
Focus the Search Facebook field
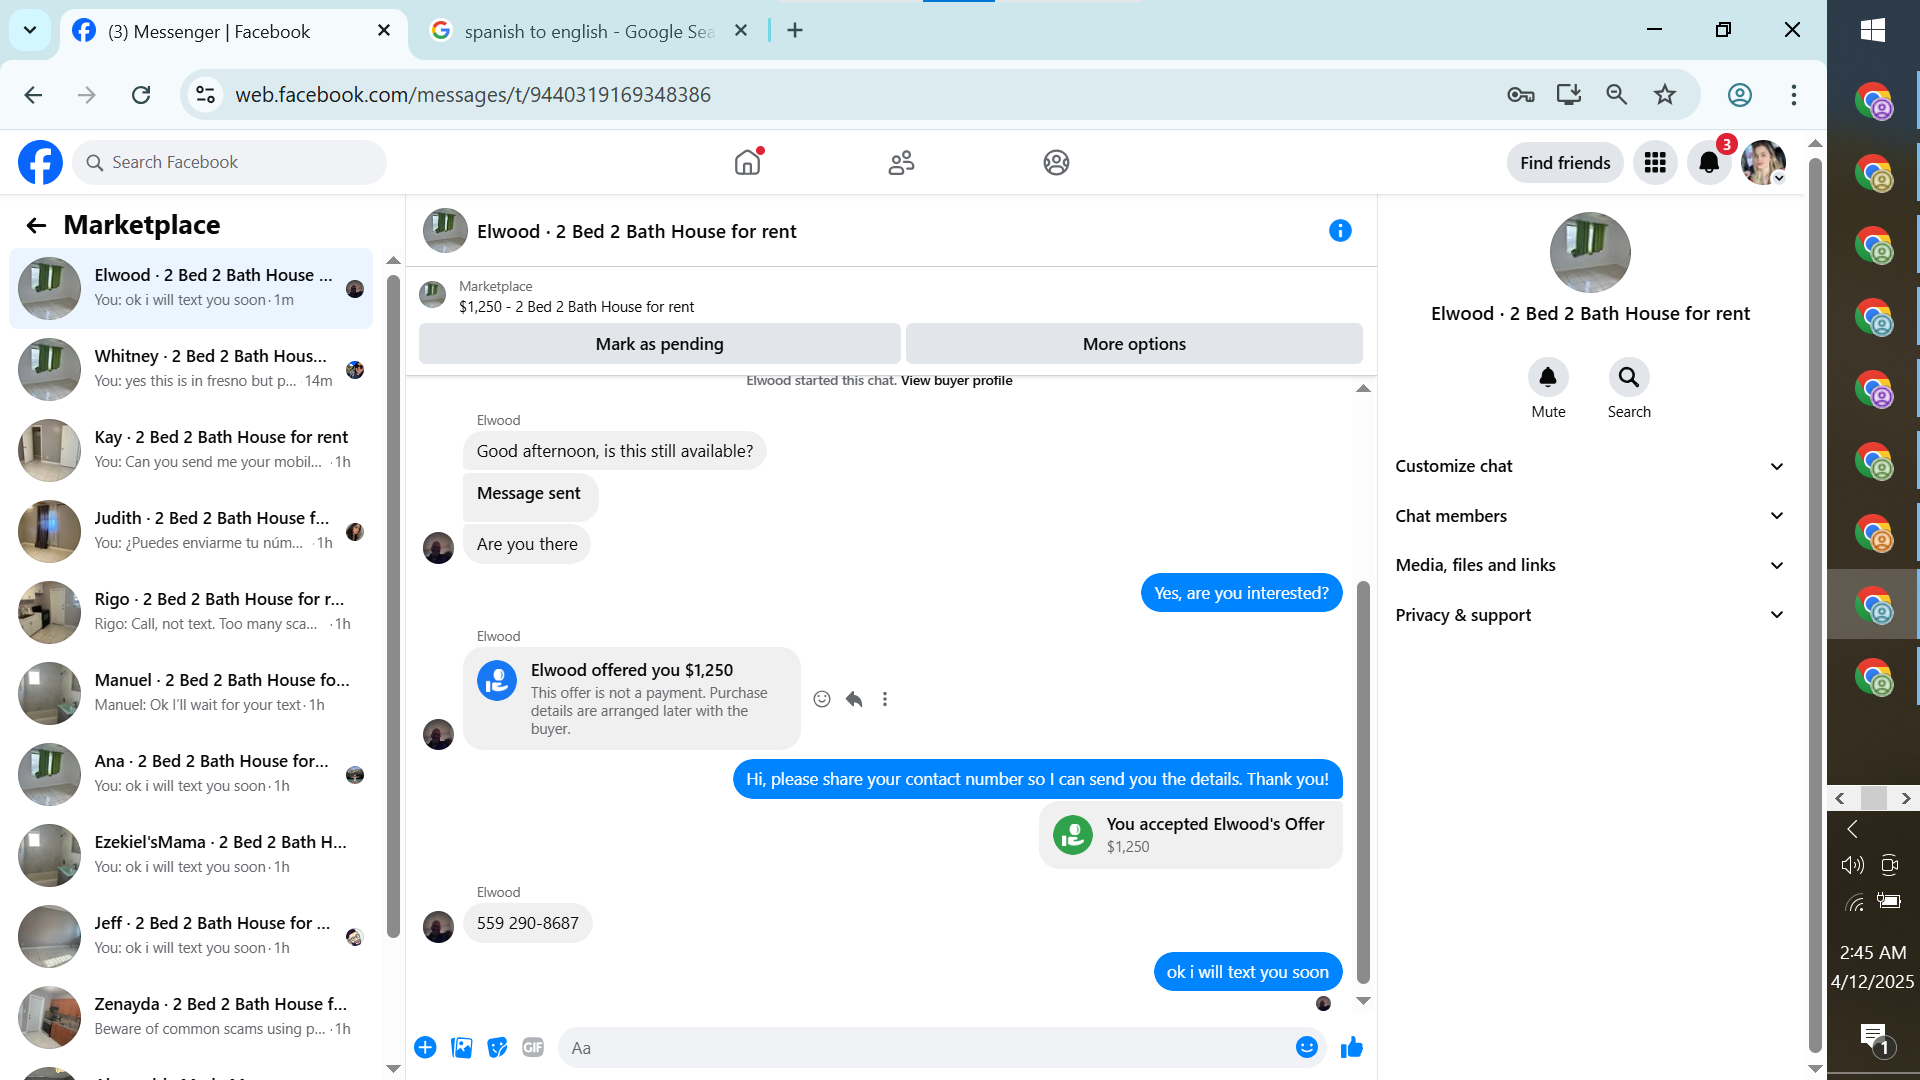[229, 162]
